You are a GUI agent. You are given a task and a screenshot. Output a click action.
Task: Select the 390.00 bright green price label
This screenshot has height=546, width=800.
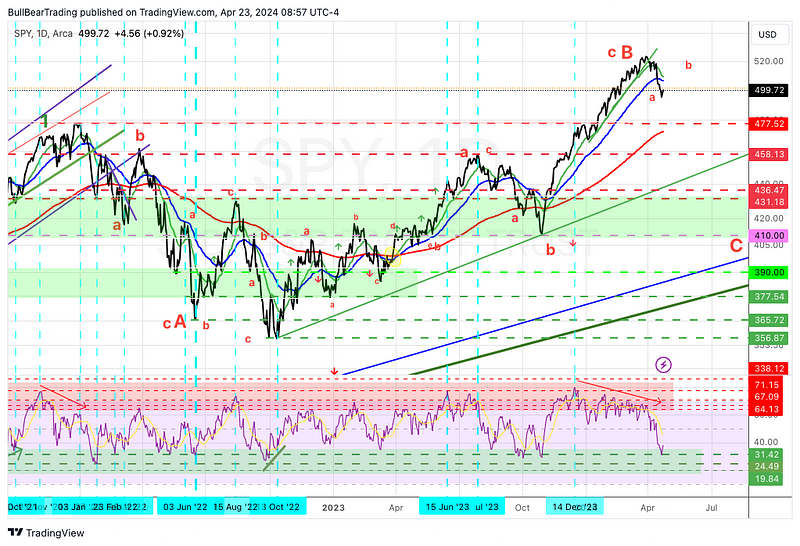[769, 272]
